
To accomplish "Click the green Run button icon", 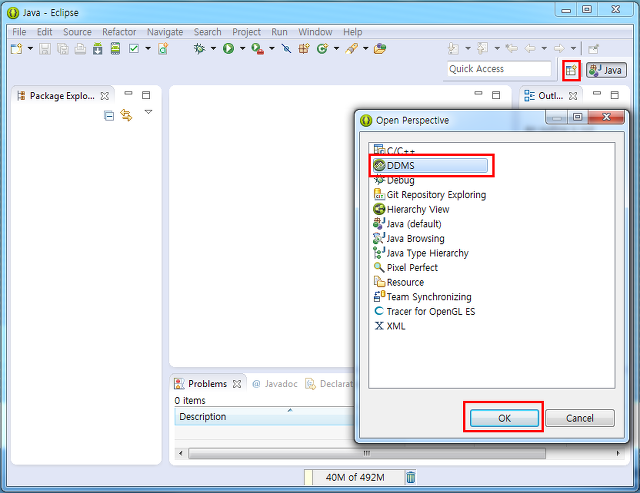I will click(228, 49).
